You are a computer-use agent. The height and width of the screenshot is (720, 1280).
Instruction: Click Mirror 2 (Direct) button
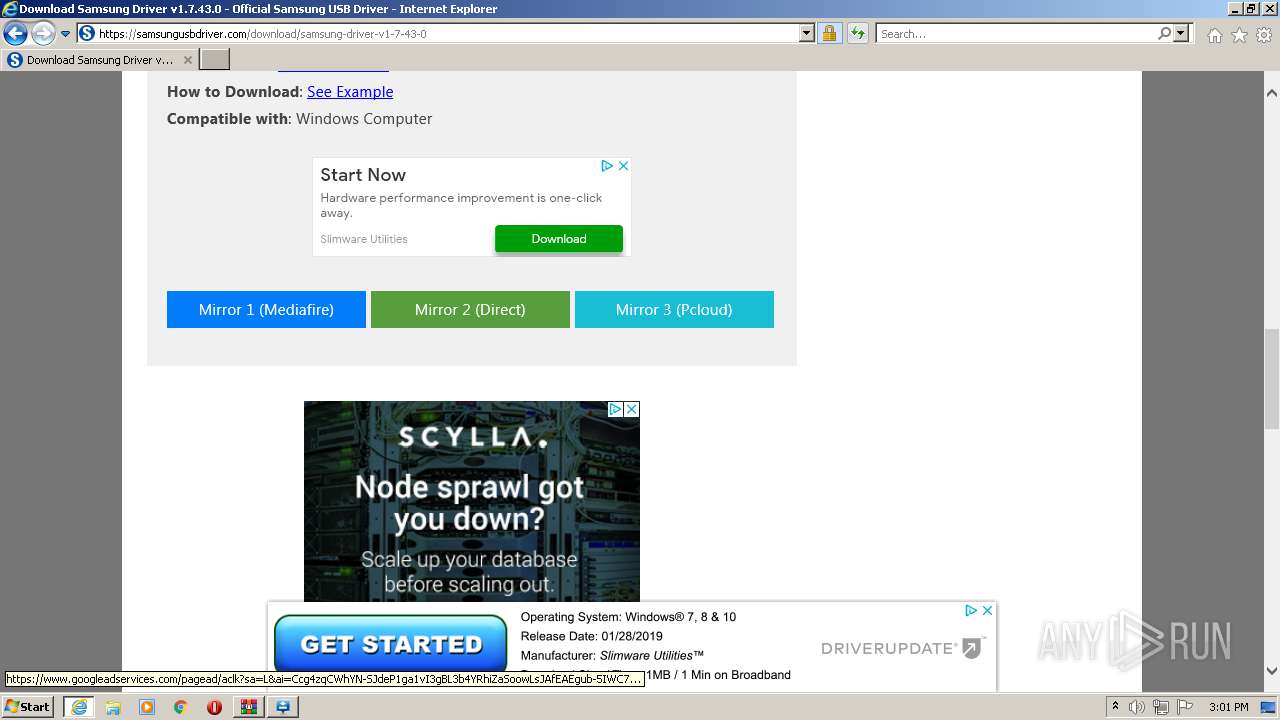tap(470, 310)
